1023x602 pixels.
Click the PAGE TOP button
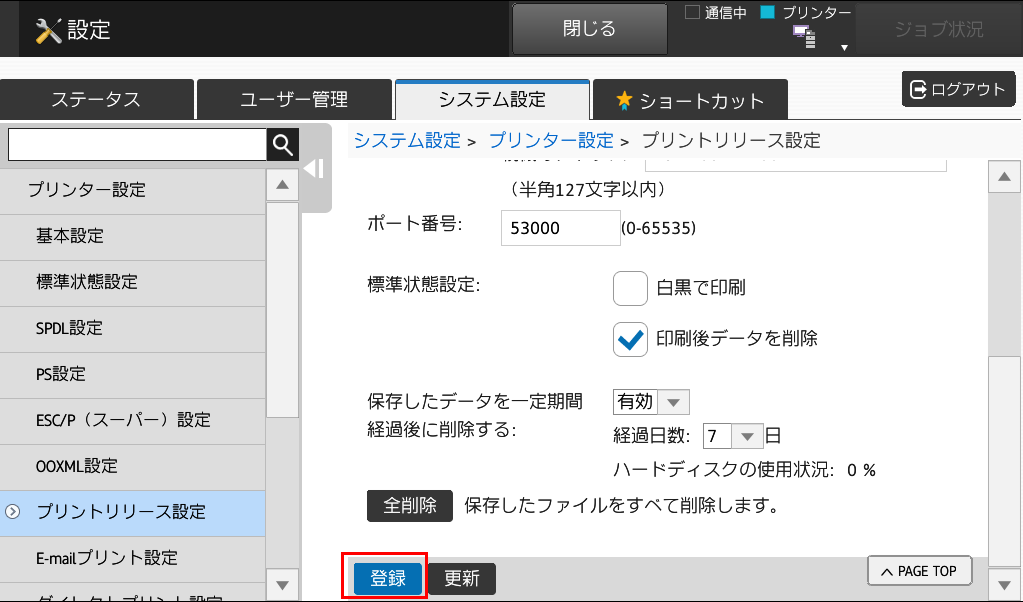920,571
